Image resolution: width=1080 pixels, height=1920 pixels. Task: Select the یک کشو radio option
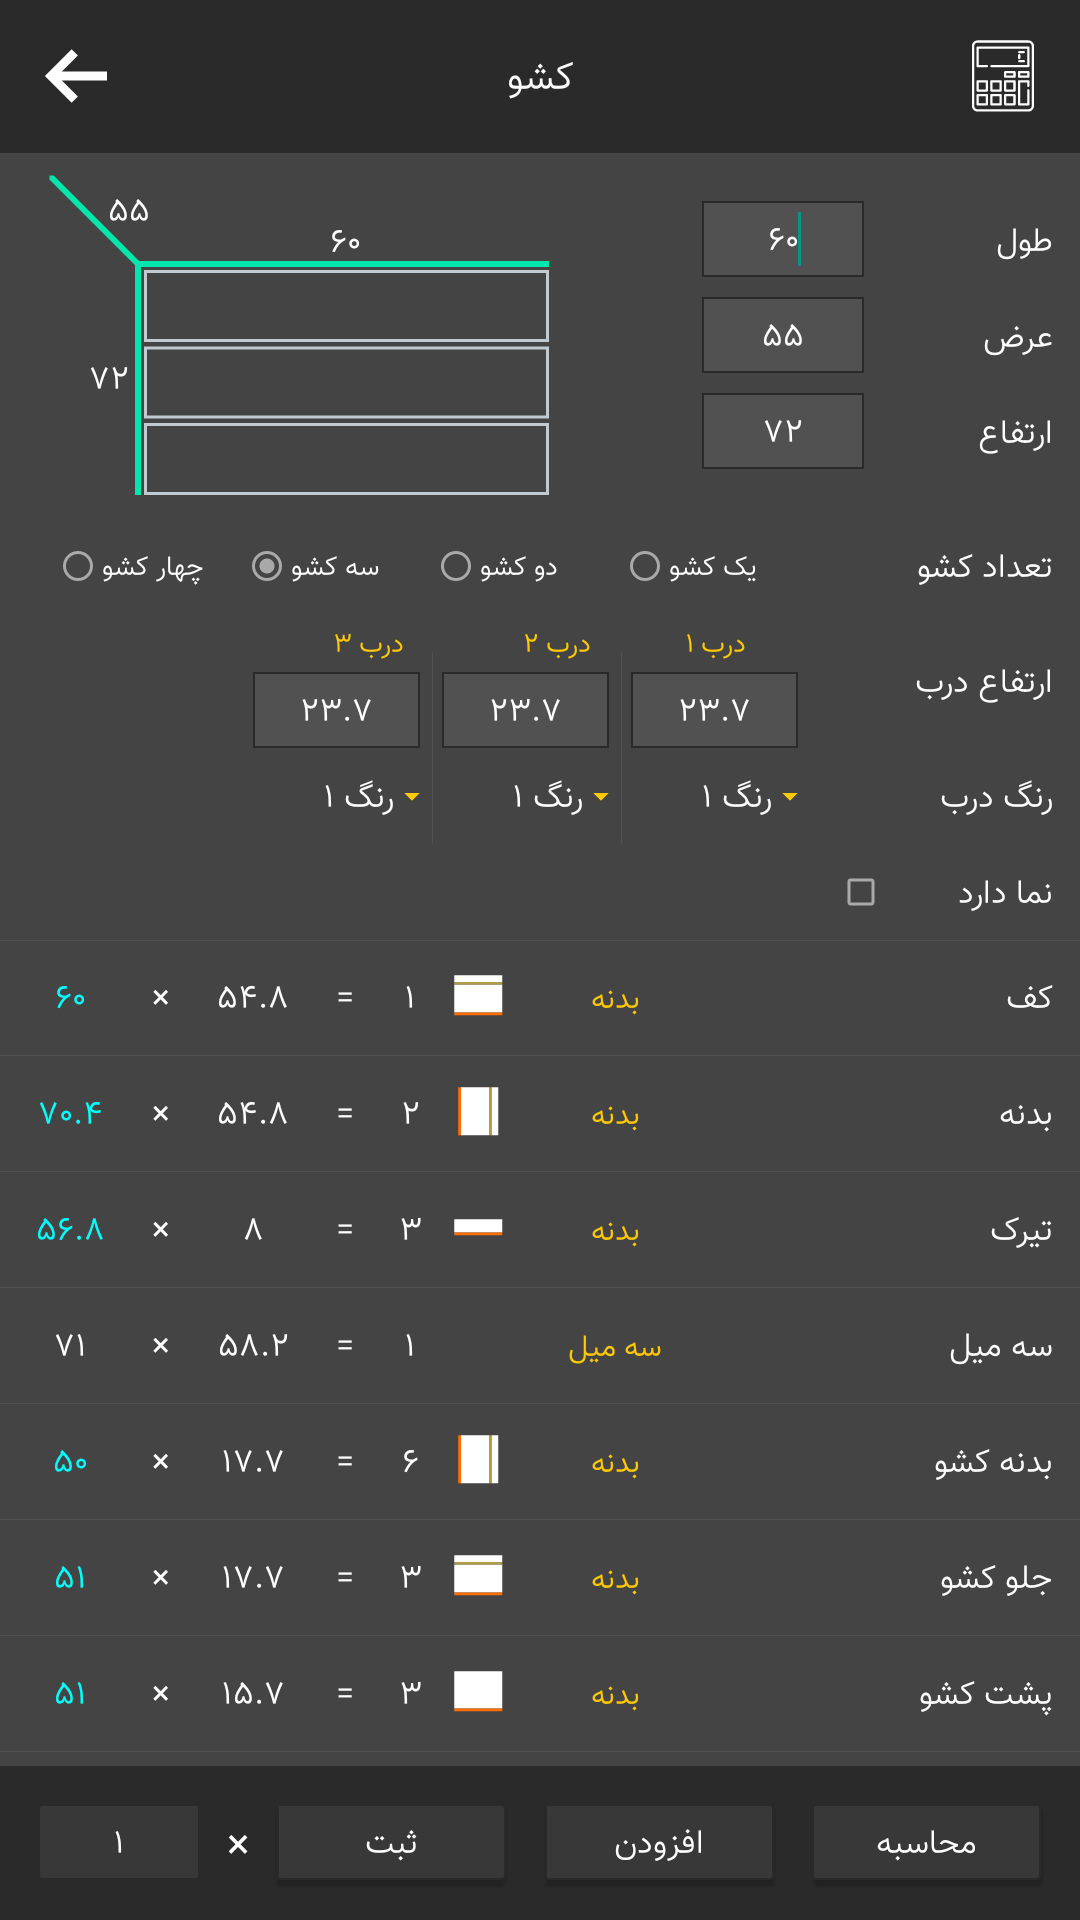(693, 566)
